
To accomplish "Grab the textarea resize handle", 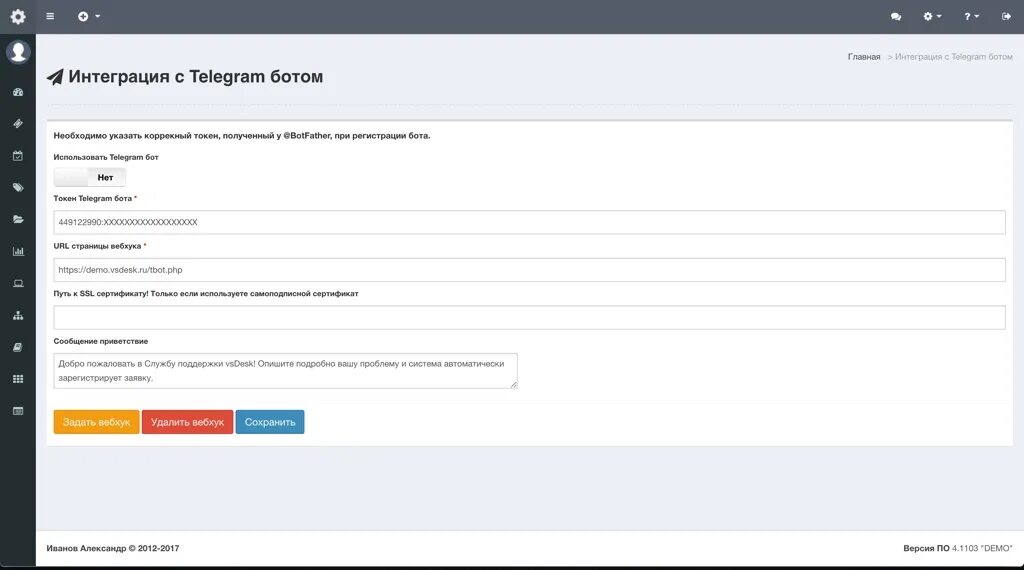I will (514, 385).
